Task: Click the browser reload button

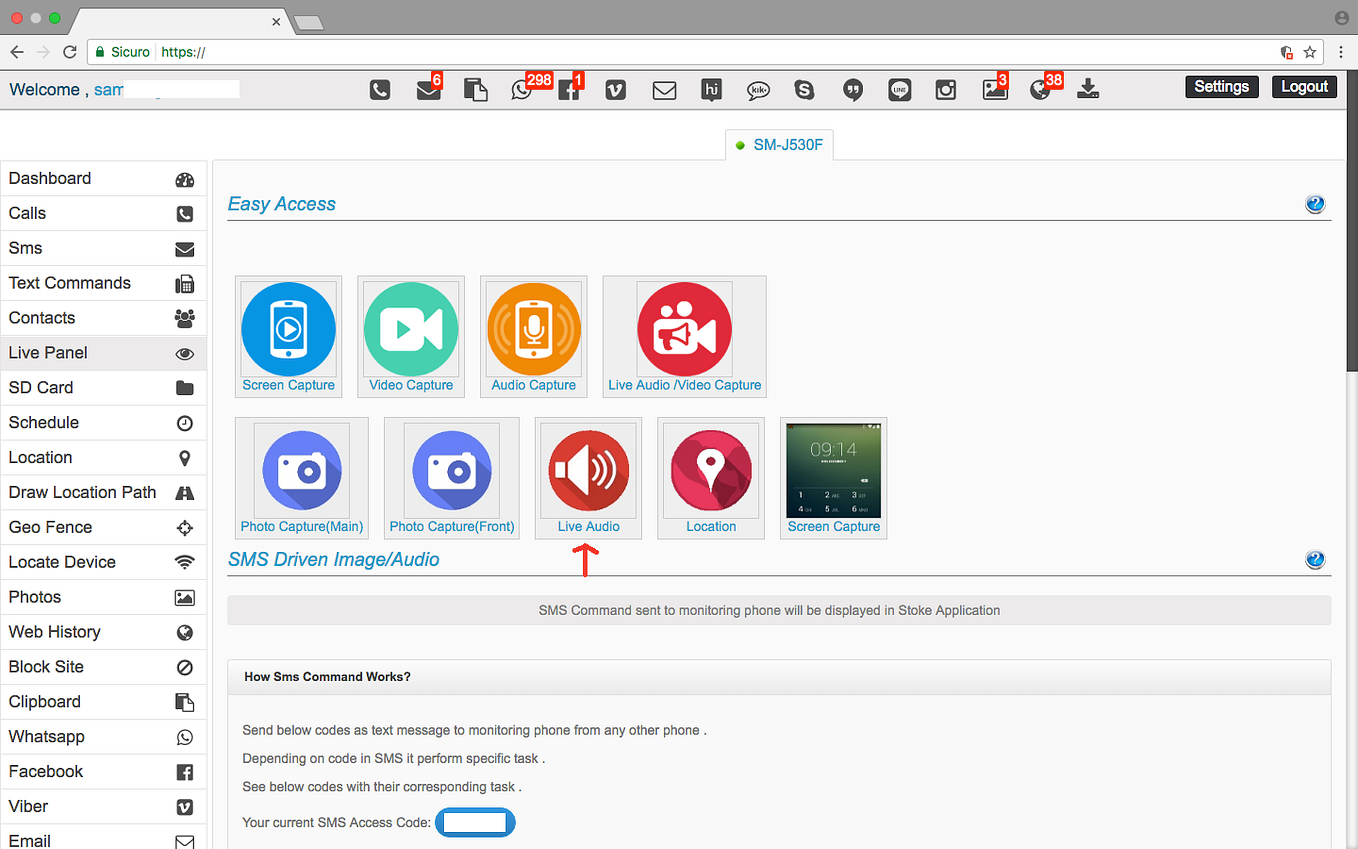Action: coord(69,52)
